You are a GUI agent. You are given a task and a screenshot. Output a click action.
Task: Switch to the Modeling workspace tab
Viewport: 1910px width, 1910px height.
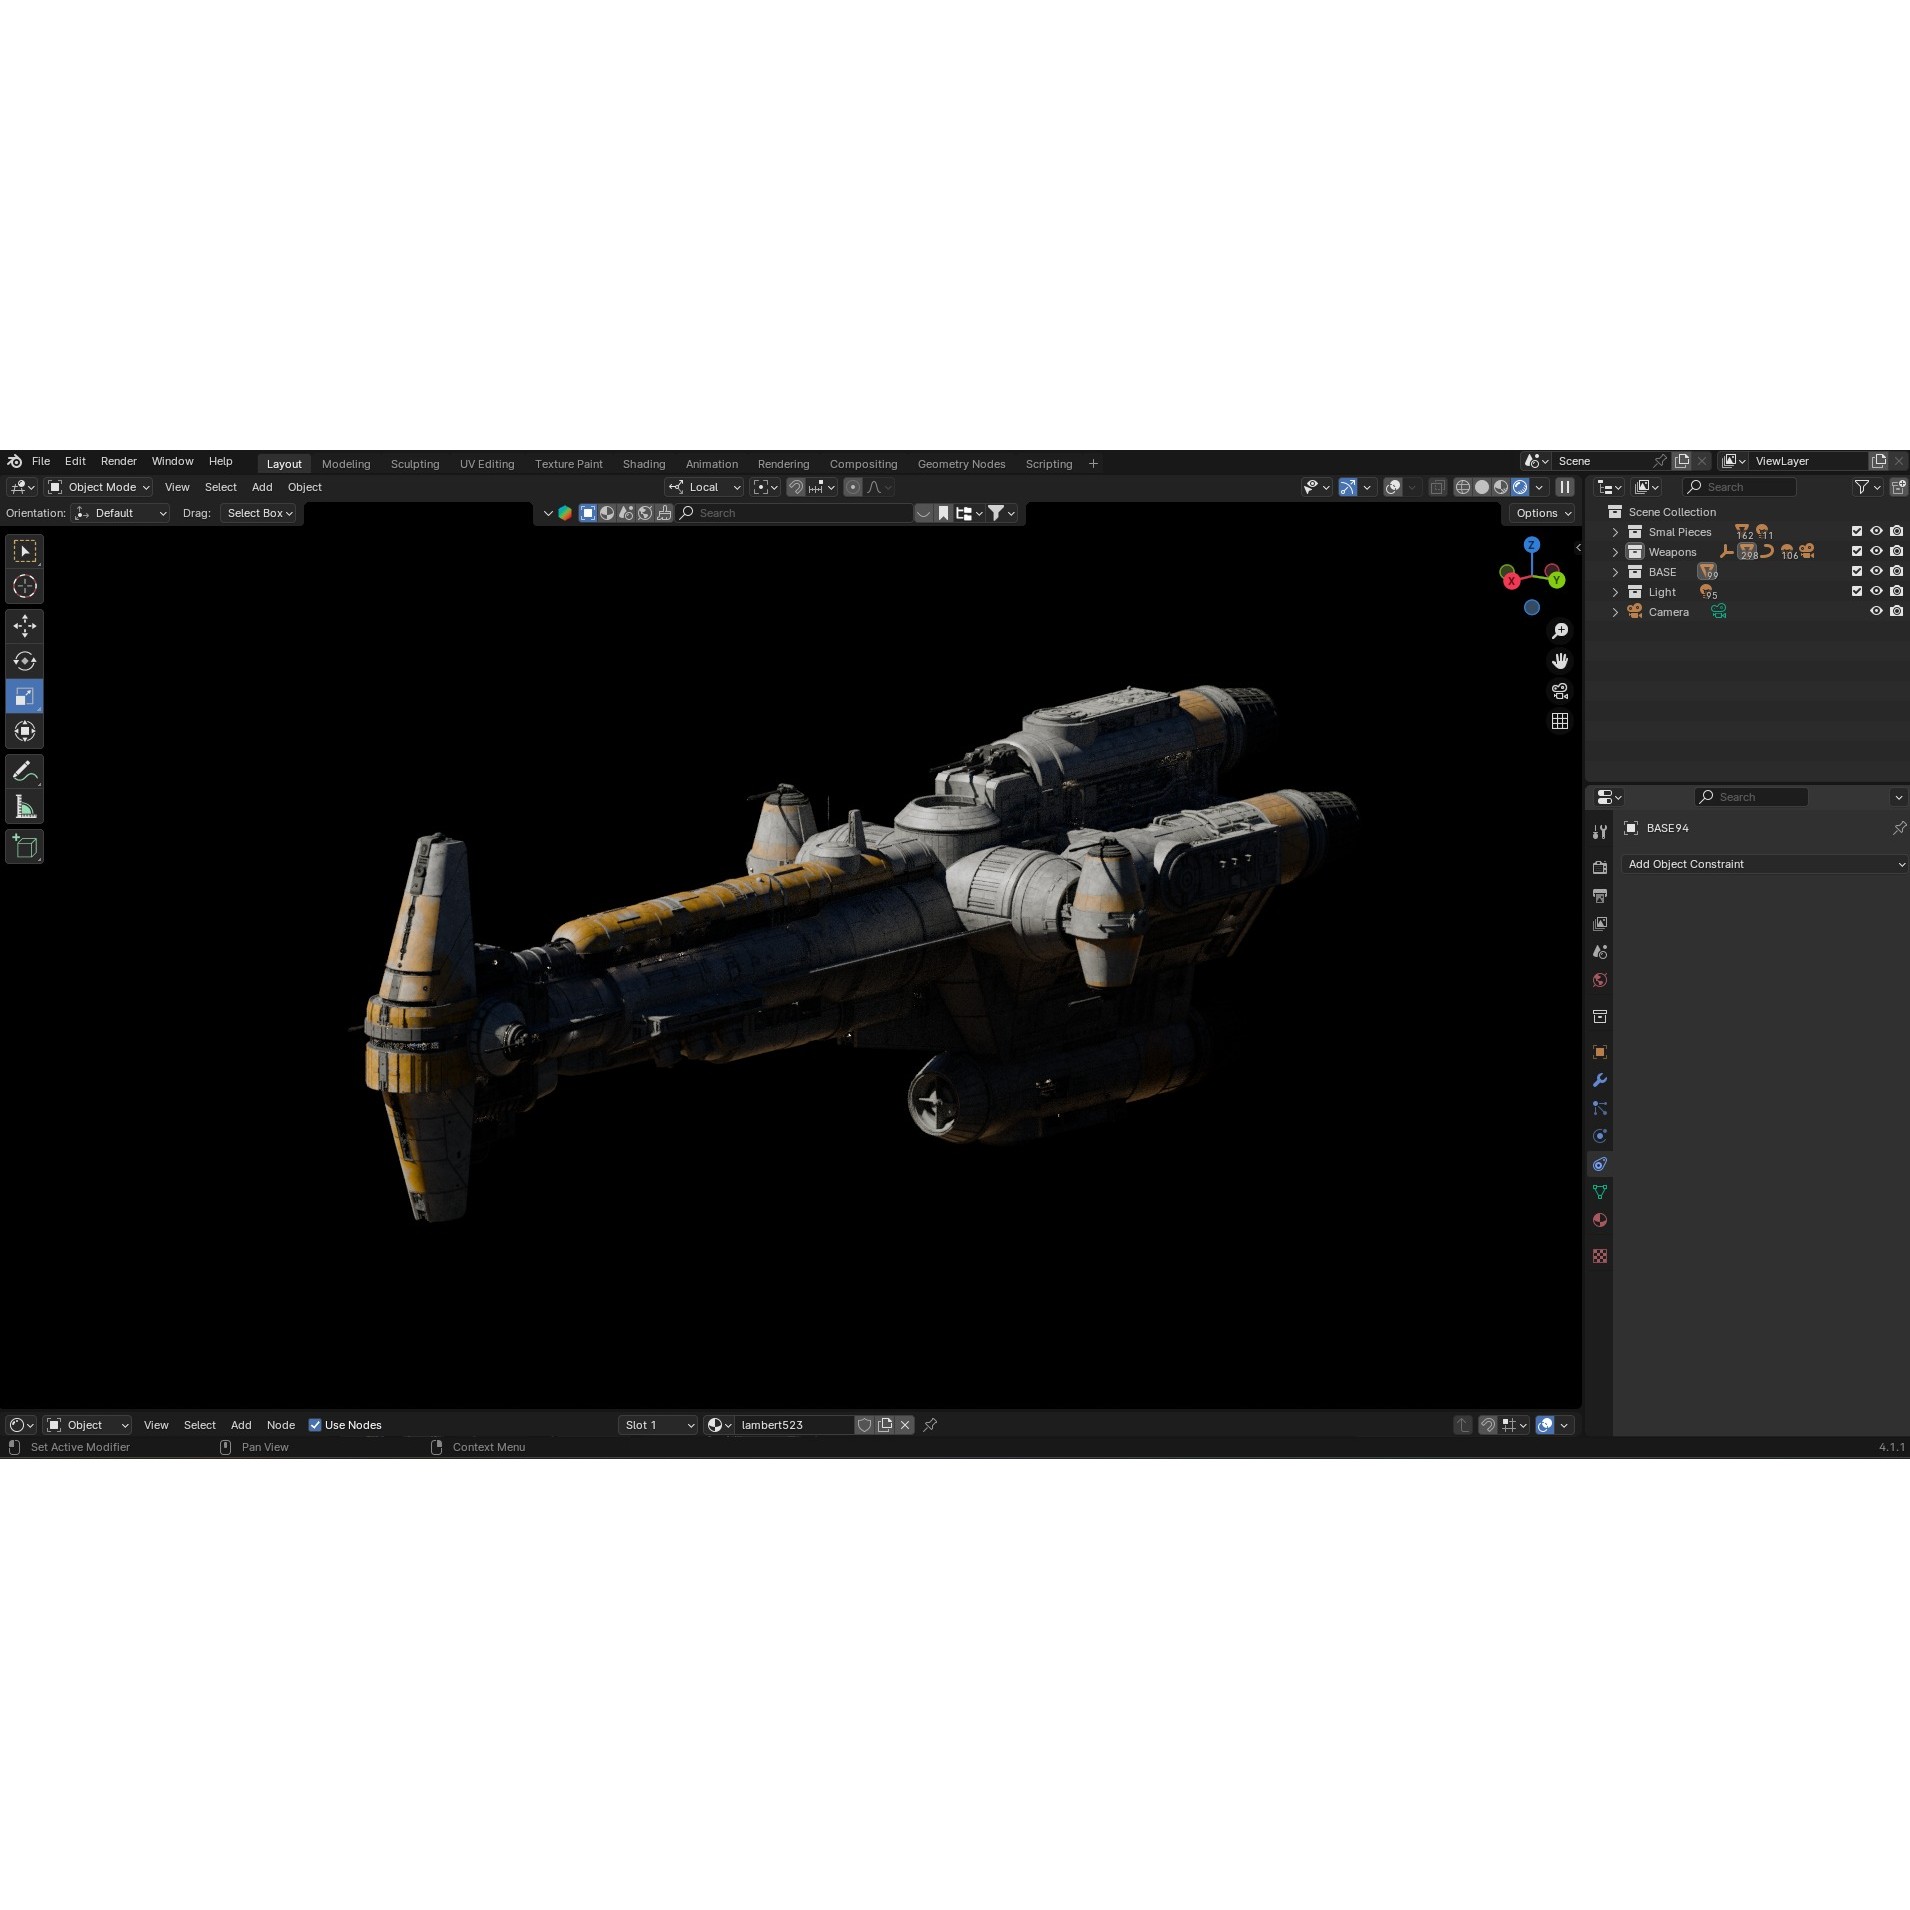(346, 464)
